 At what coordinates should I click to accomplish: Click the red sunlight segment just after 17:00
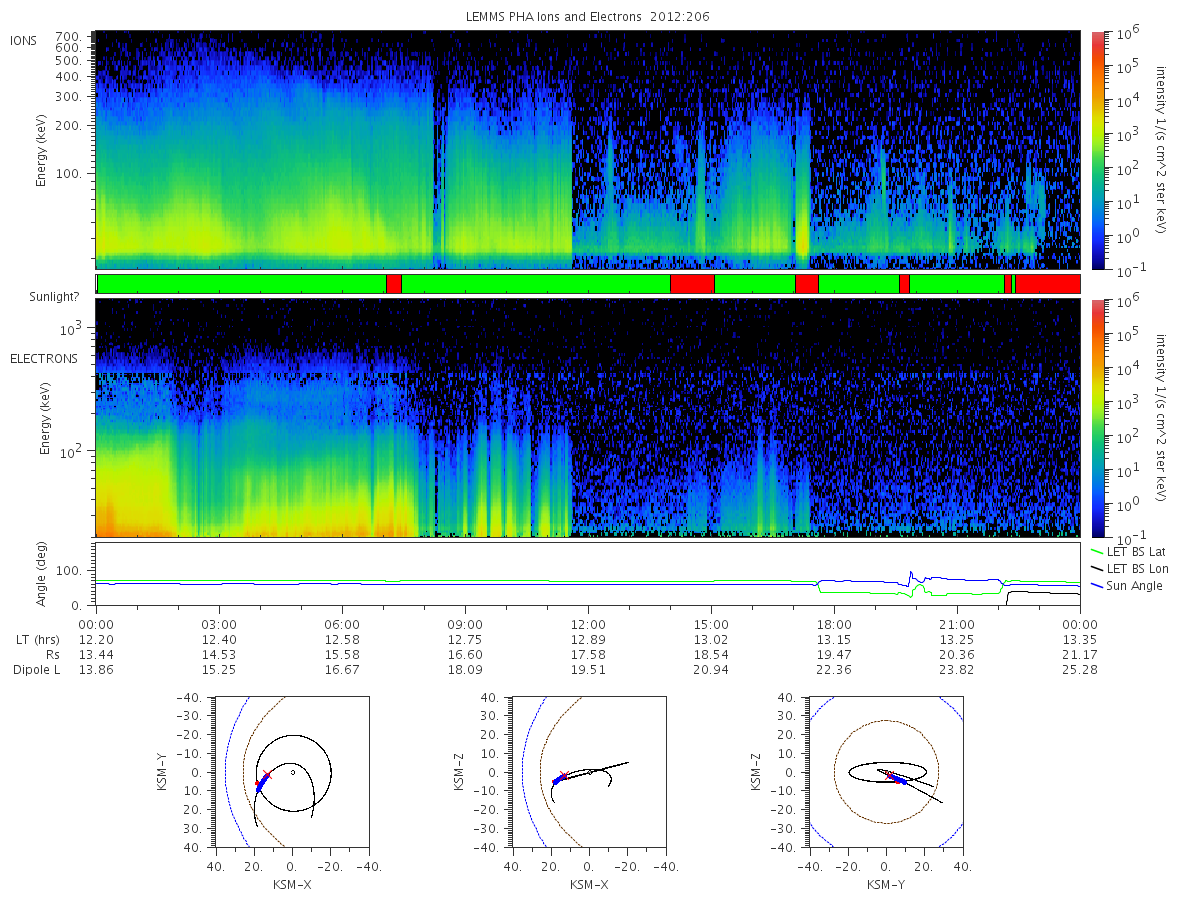click(807, 284)
